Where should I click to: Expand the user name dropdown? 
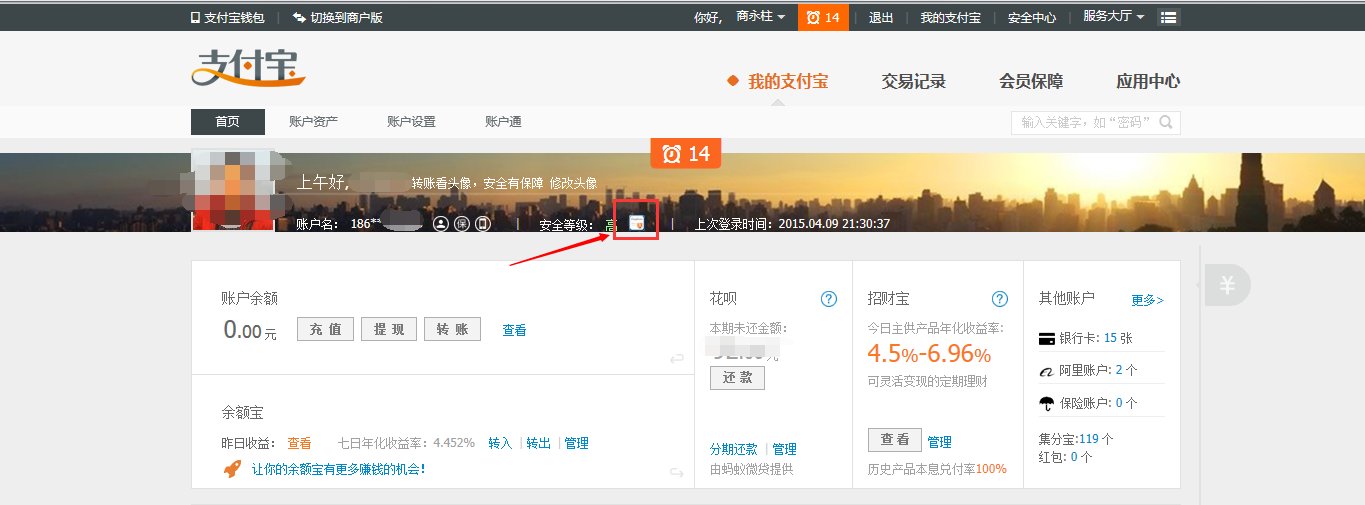[760, 17]
